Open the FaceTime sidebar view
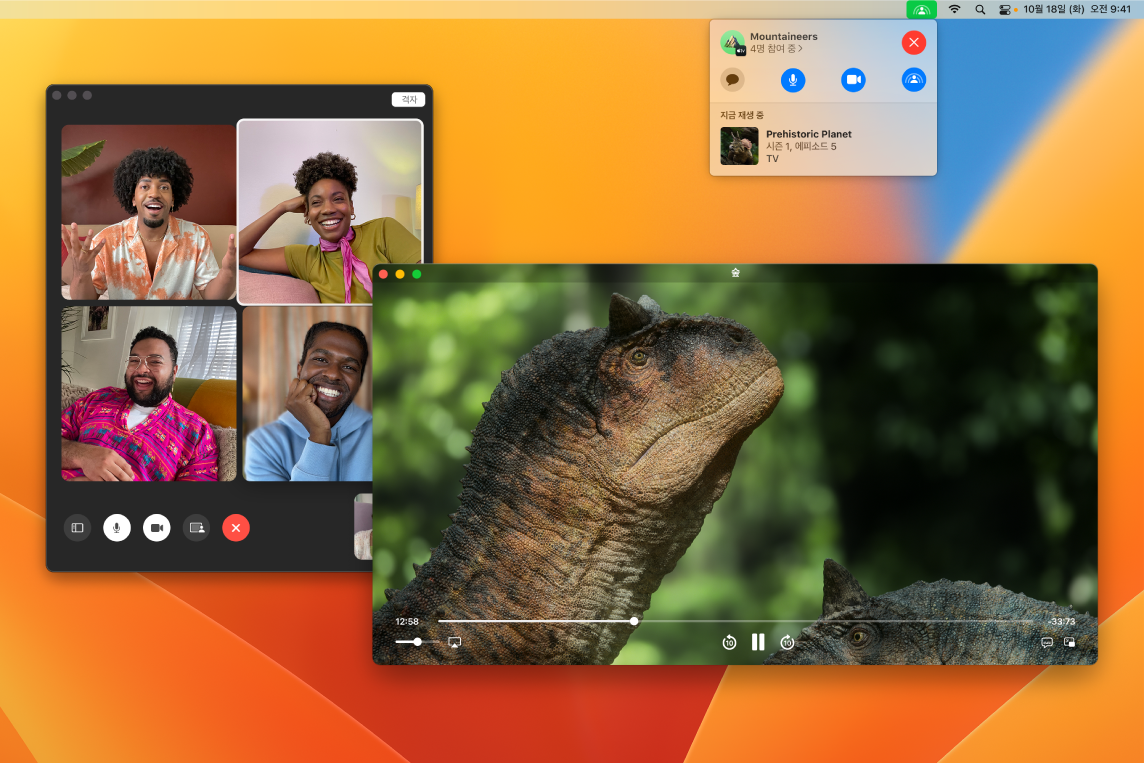Screen dimensions: 1144x763 [x=77, y=527]
